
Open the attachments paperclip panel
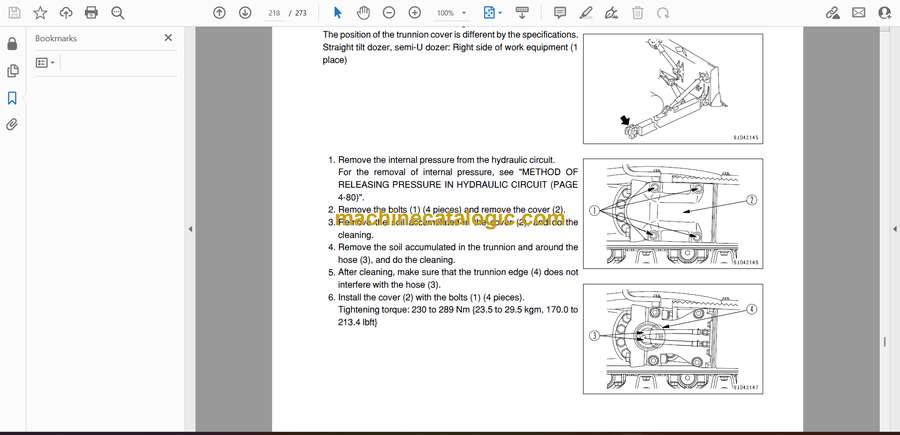(x=12, y=125)
